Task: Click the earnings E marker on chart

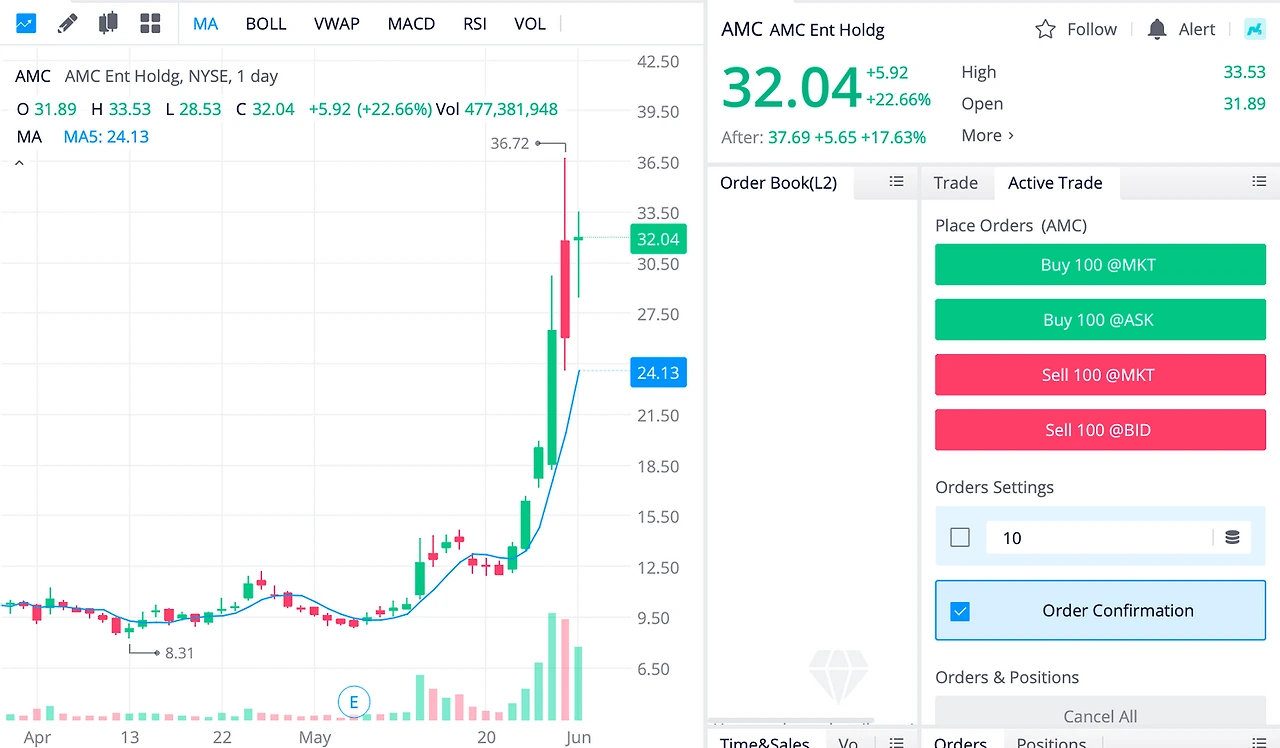Action: click(353, 702)
